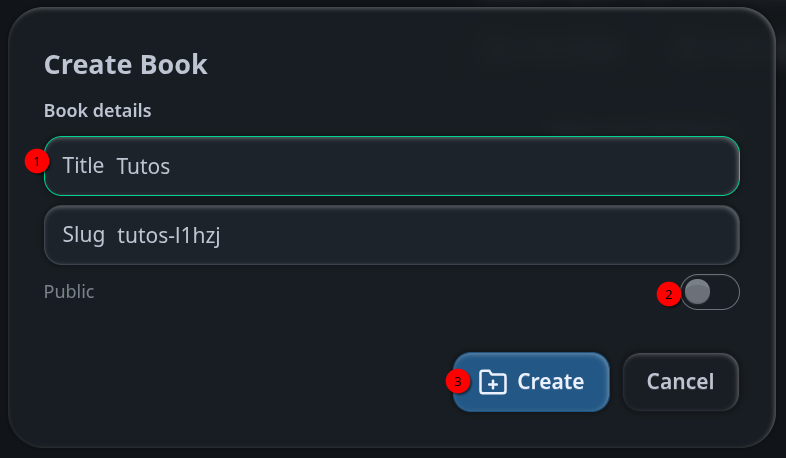786x458 pixels.
Task: Toggle the Public switch on
Action: (709, 292)
